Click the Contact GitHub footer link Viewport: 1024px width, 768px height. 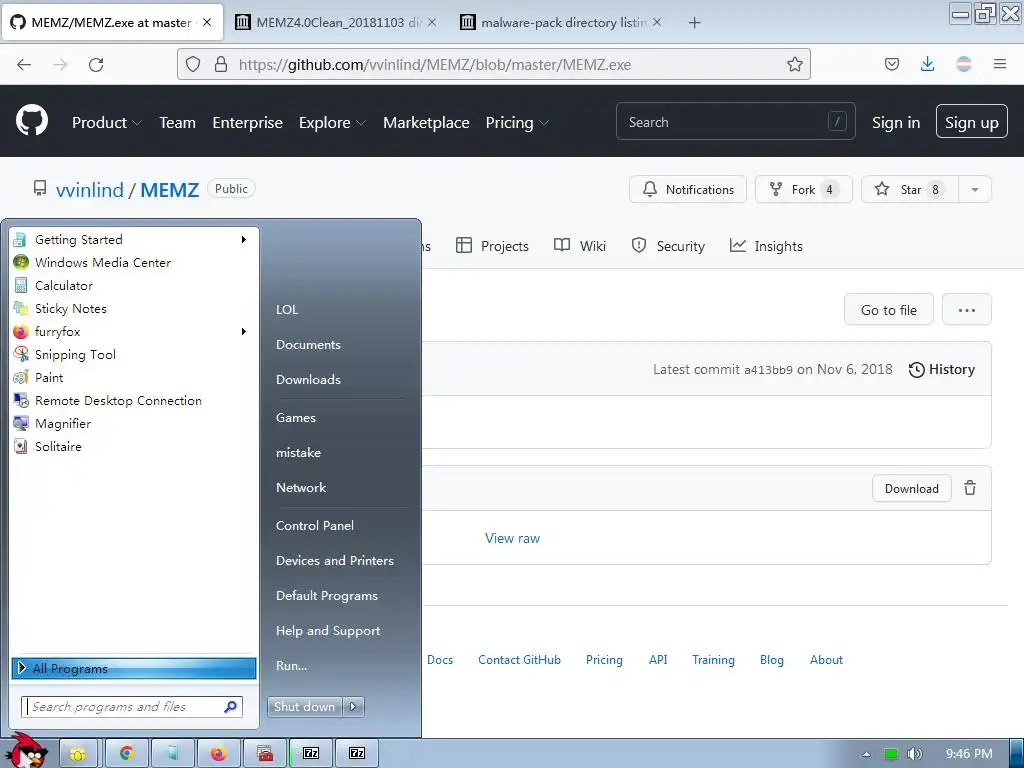pos(519,660)
